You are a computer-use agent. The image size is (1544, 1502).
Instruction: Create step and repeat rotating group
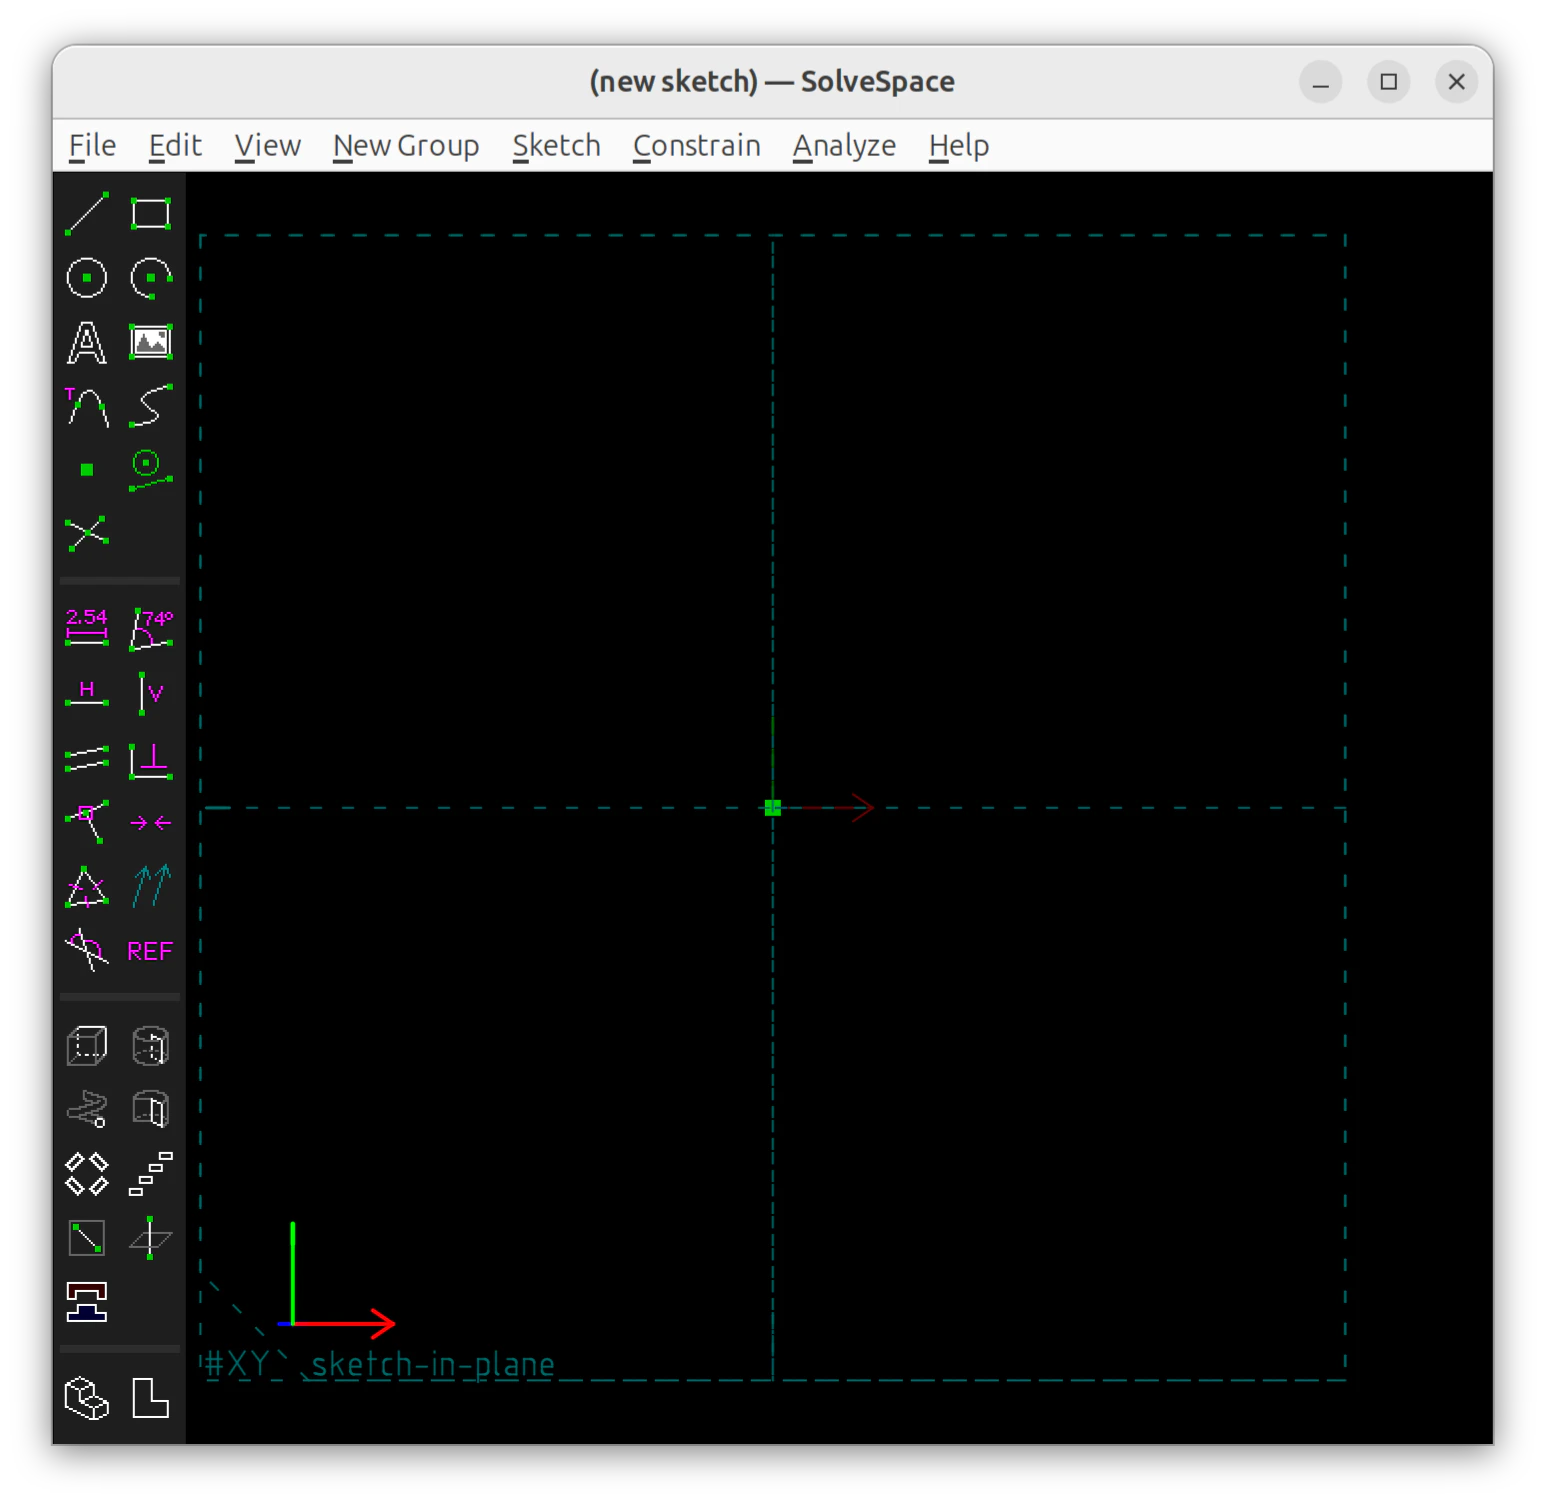[x=87, y=1174]
